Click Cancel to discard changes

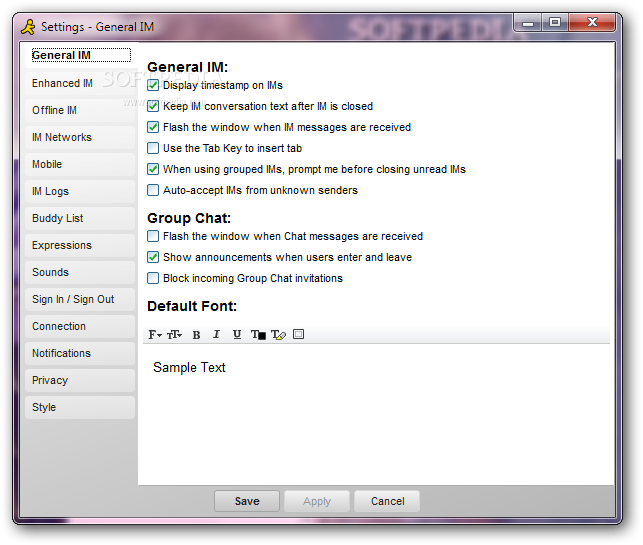[388, 501]
